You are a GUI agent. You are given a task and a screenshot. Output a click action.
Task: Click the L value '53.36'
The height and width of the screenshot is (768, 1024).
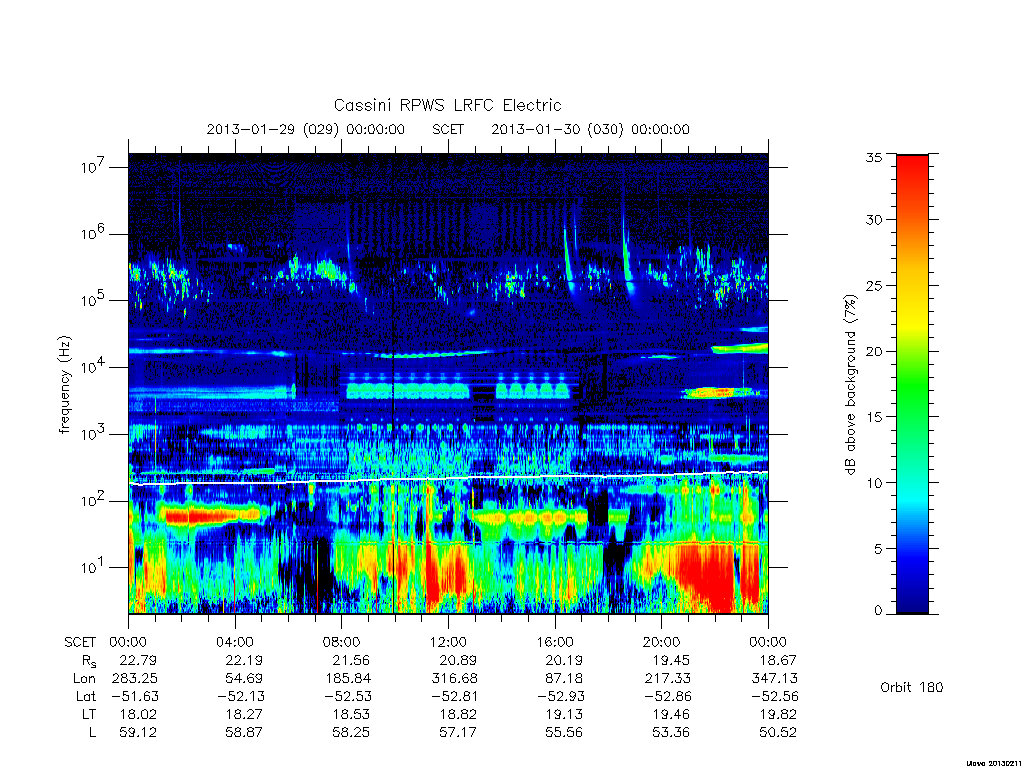(671, 732)
